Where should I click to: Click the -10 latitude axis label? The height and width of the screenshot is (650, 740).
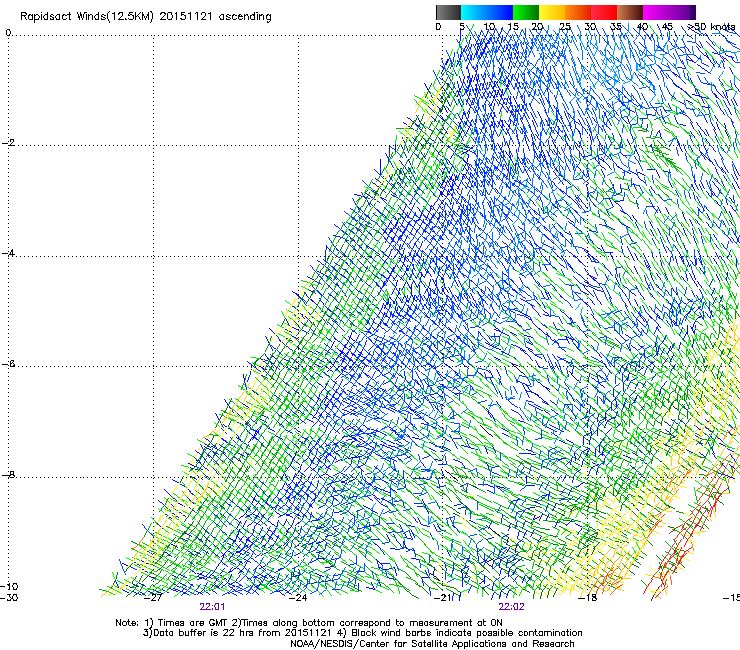9,586
